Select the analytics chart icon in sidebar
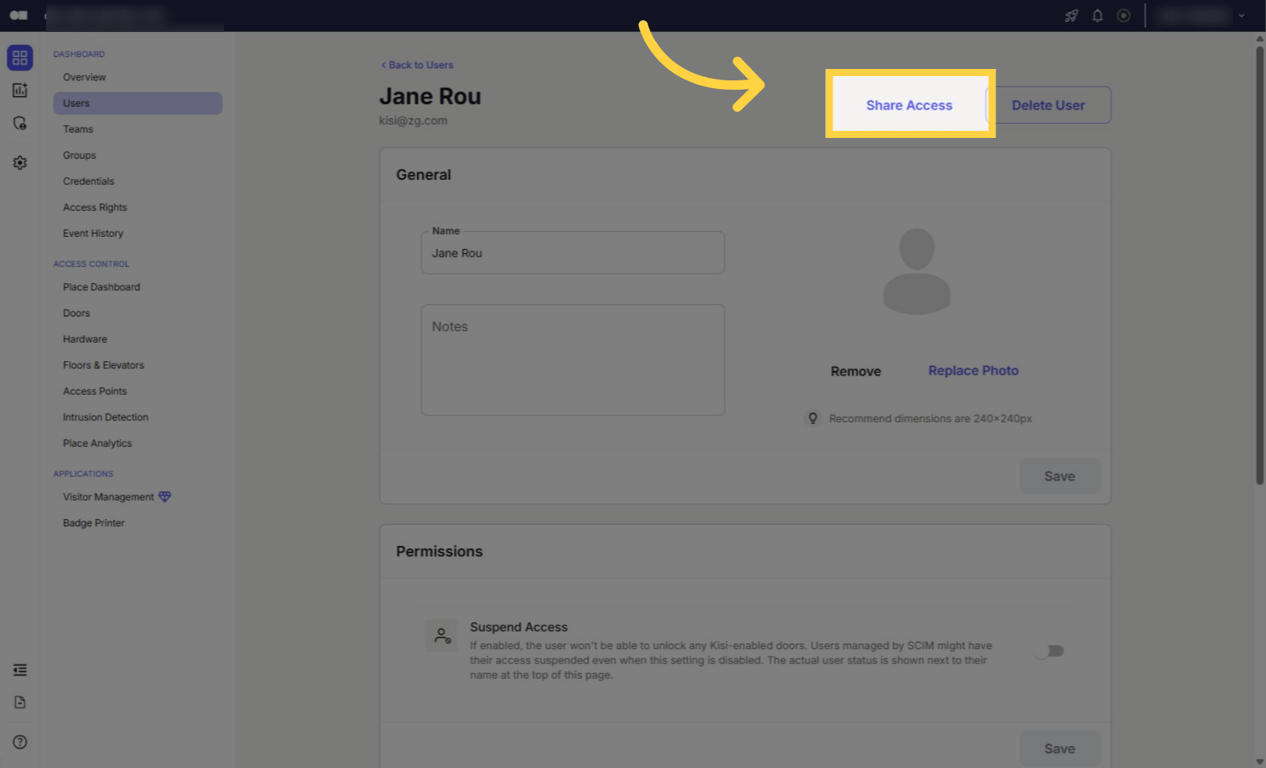Image resolution: width=1266 pixels, height=768 pixels. tap(19, 90)
